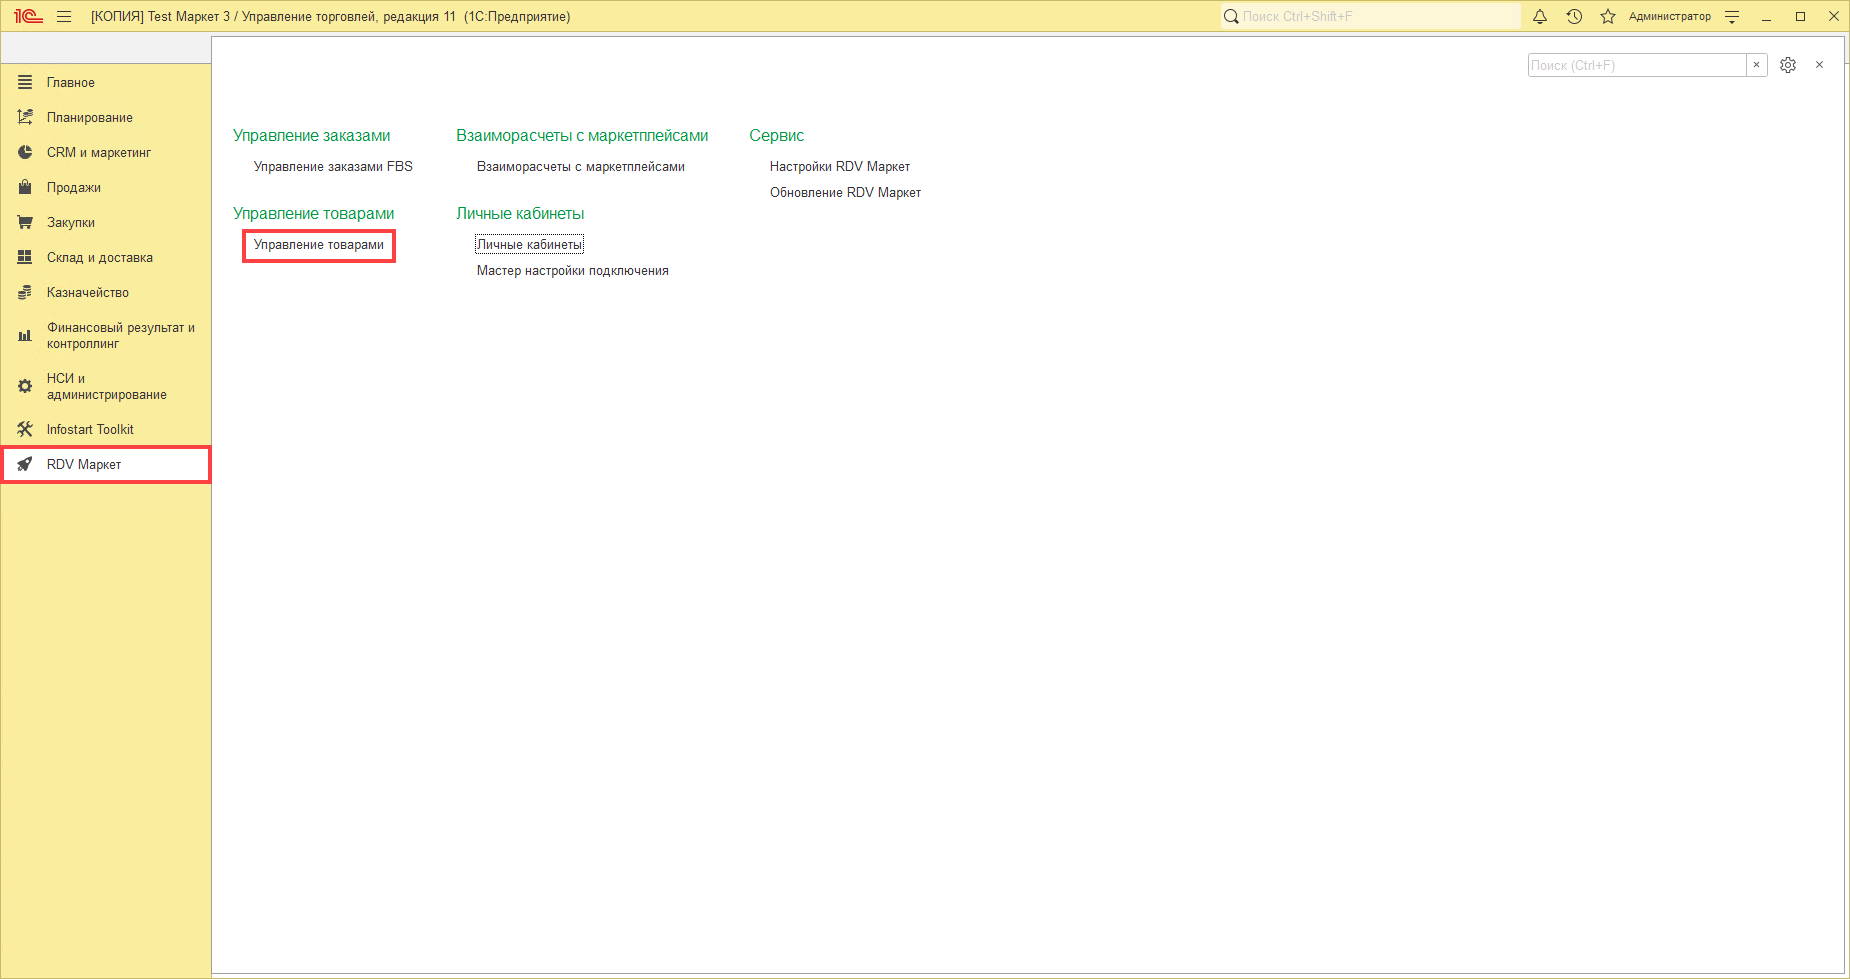Open НСИ и администрирование section
Viewport: 1850px width, 979px height.
[106, 386]
